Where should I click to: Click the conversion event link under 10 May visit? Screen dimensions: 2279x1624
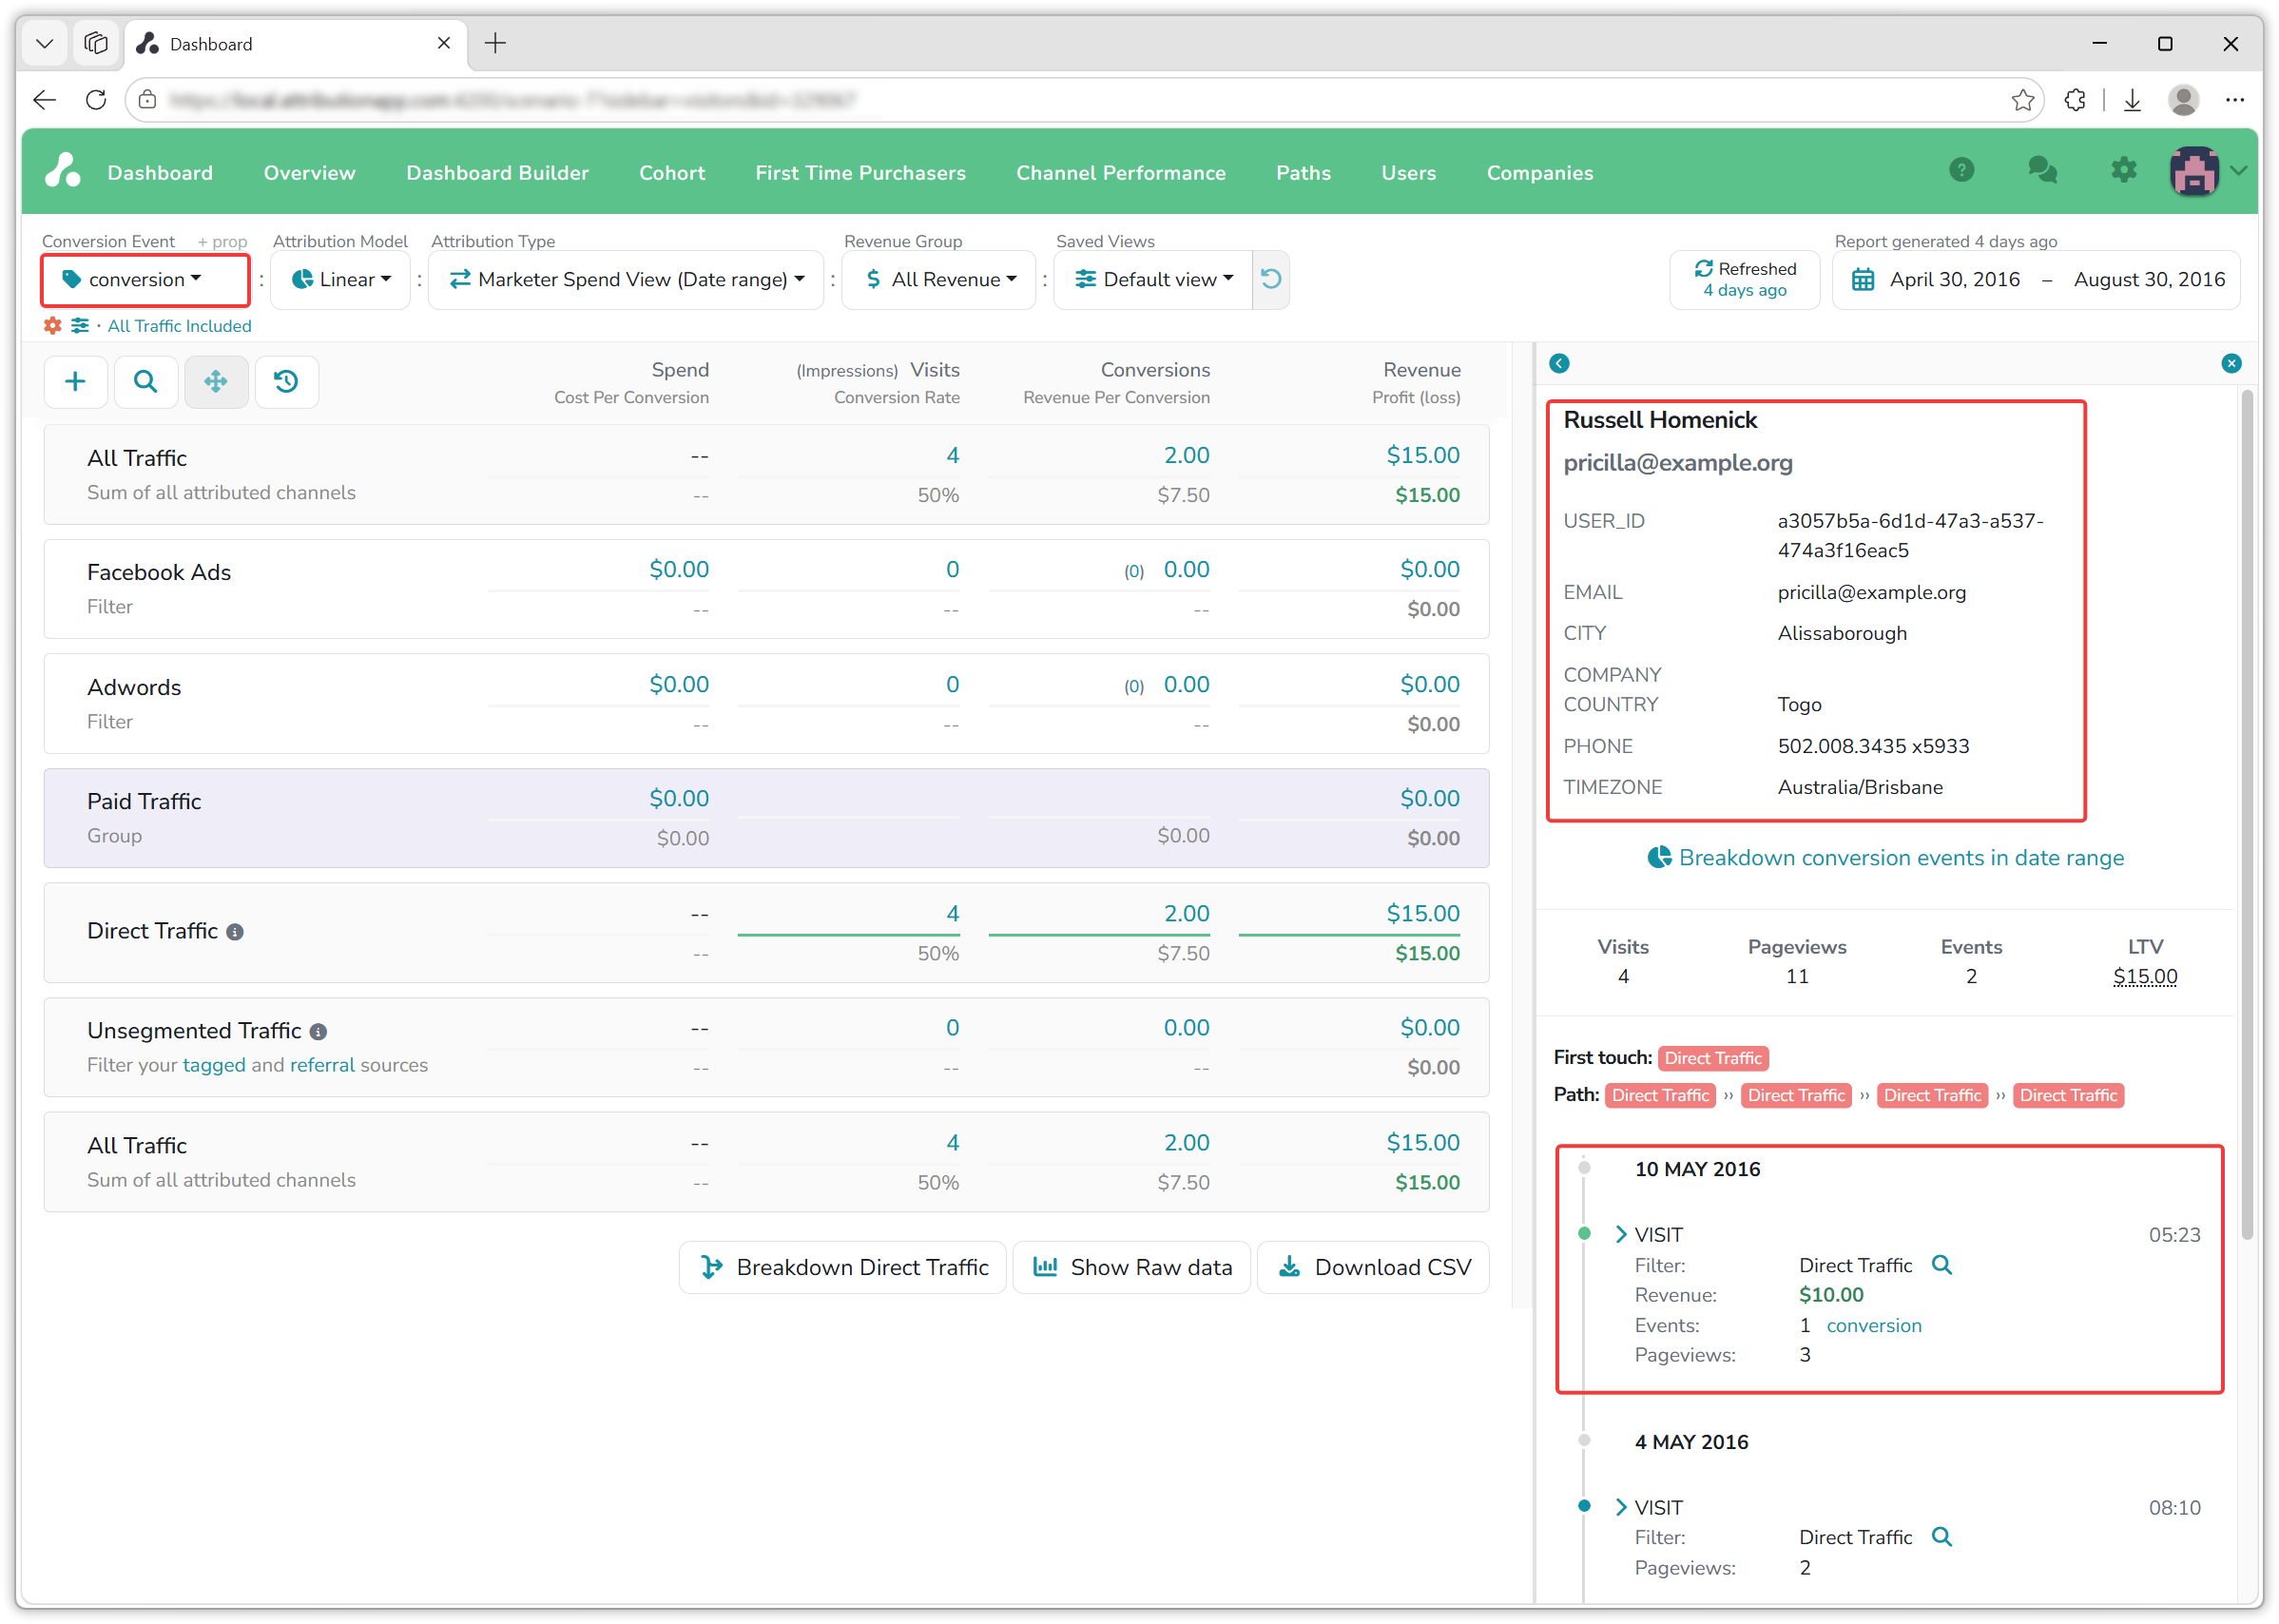point(1873,1325)
